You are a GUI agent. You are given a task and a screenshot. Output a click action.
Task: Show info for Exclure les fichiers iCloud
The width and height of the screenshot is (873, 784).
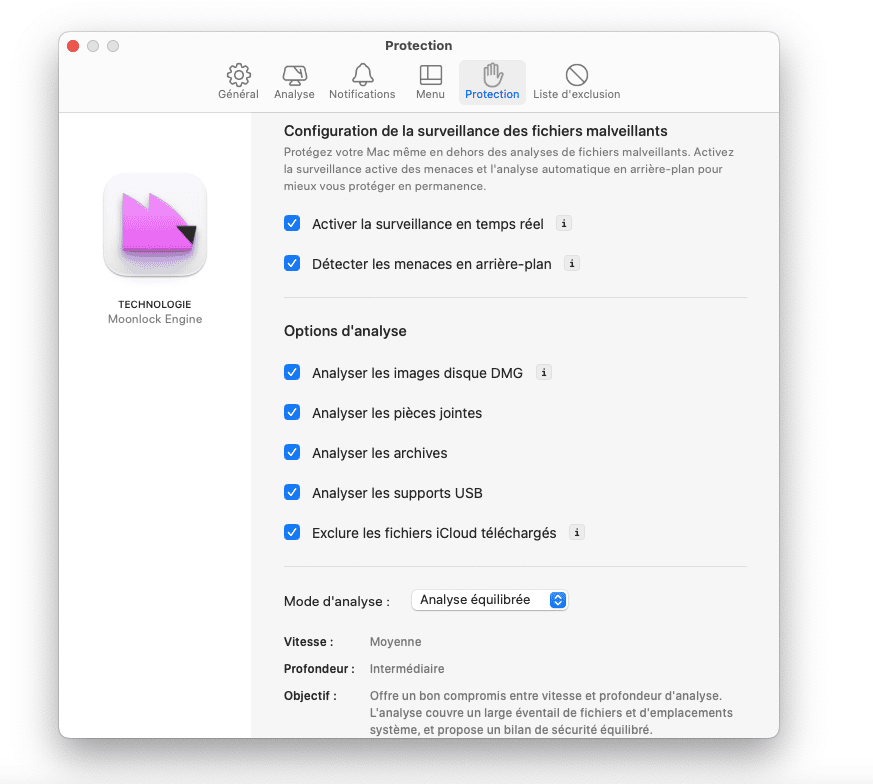click(577, 533)
